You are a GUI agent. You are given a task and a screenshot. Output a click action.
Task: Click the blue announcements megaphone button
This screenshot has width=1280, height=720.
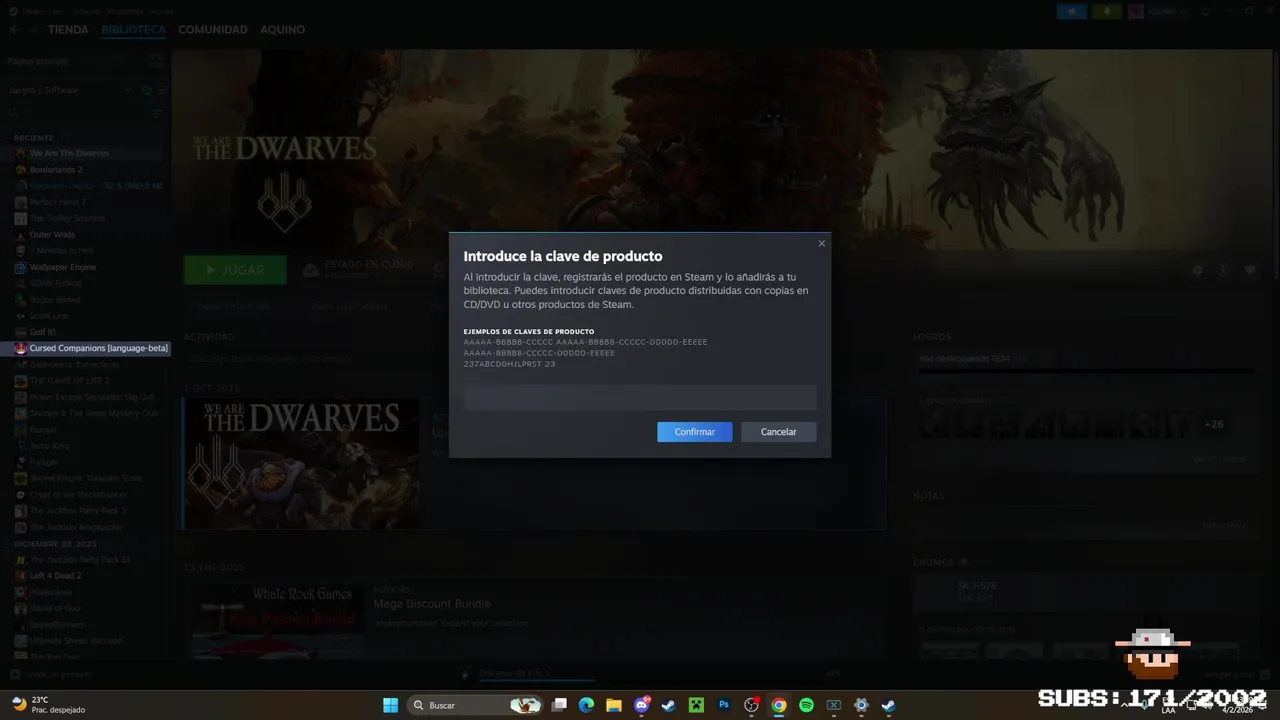tap(1073, 11)
